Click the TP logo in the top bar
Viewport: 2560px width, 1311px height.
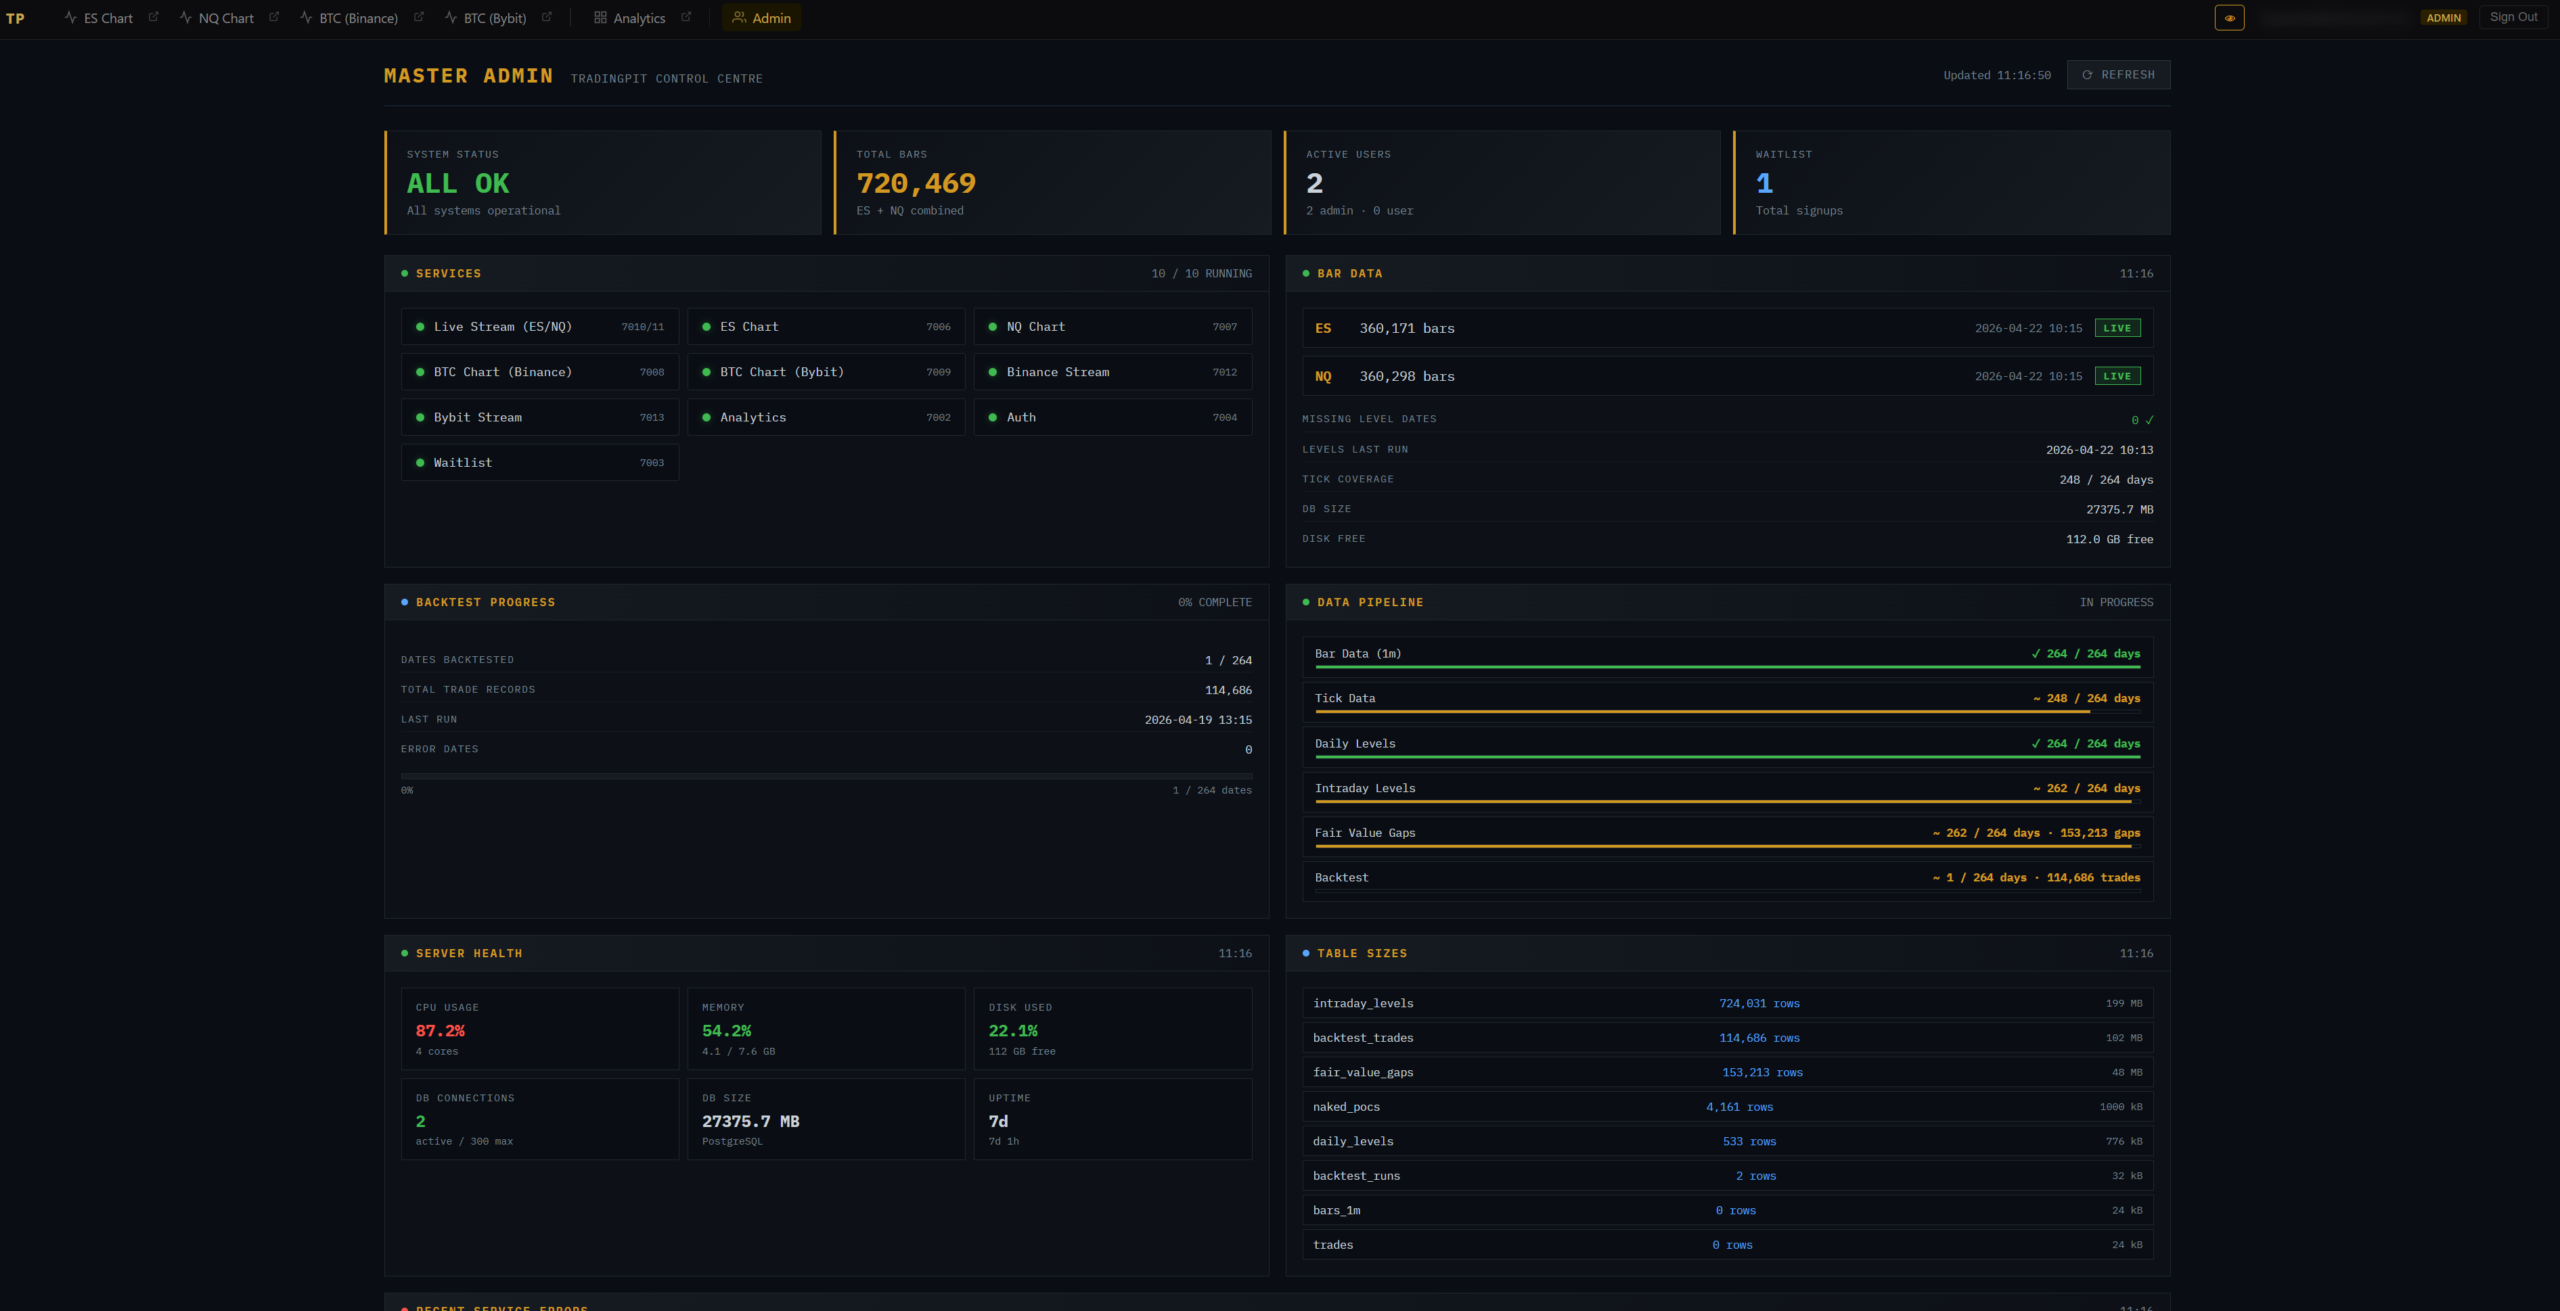tap(15, 18)
